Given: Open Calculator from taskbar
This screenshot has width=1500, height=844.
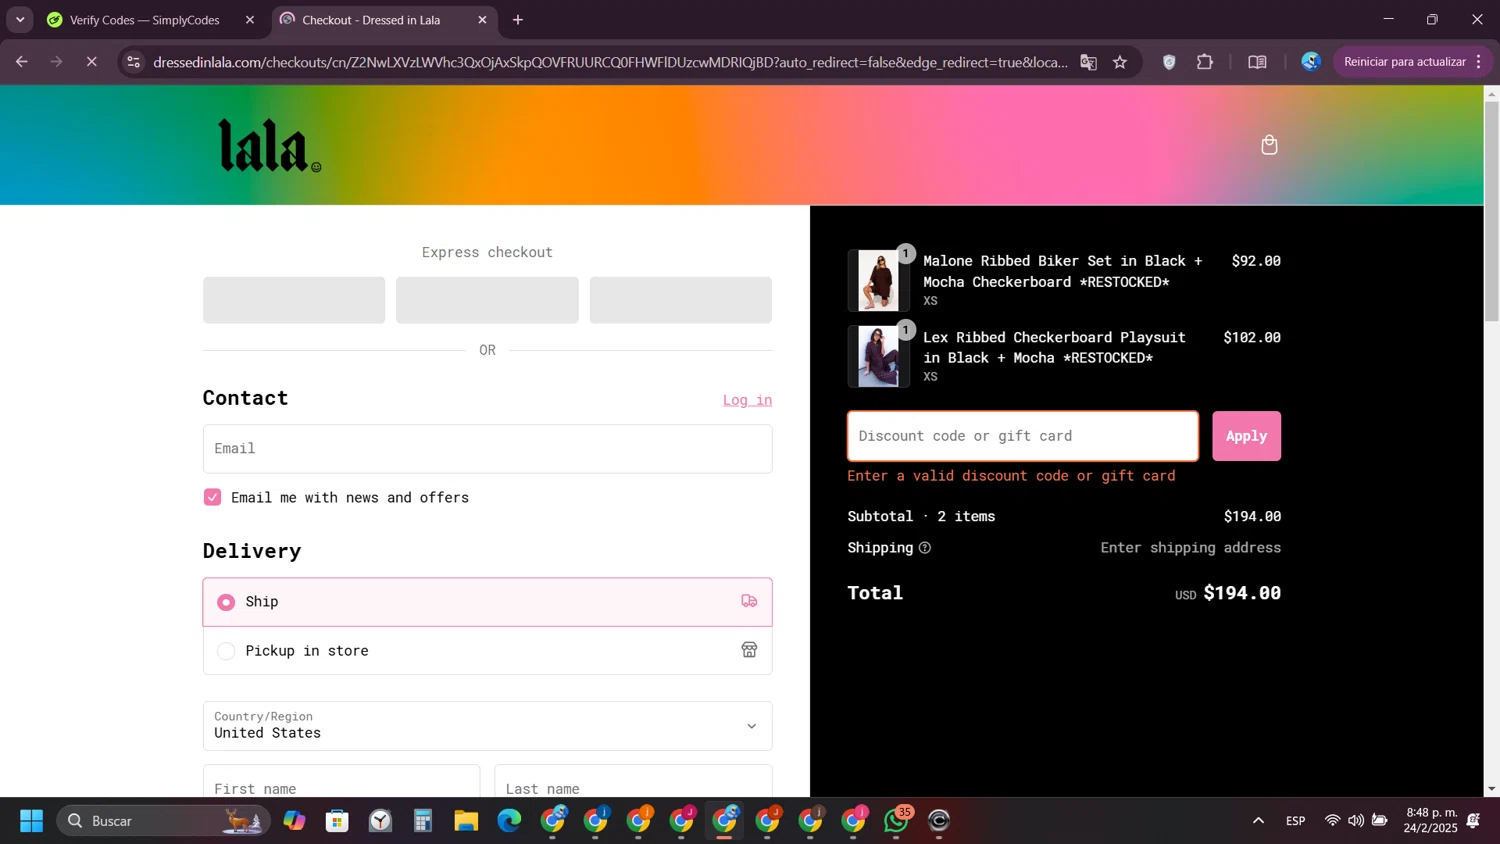Looking at the screenshot, I should pyautogui.click(x=423, y=821).
